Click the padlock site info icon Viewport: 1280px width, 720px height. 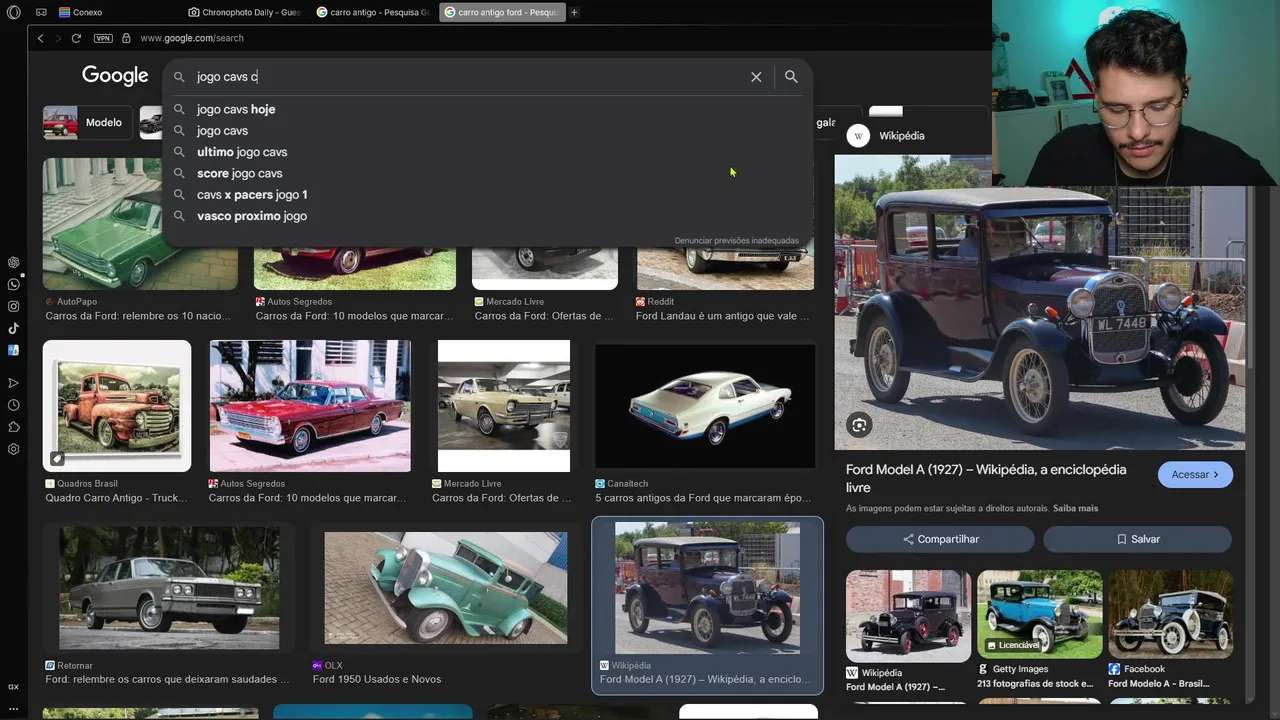pos(126,38)
